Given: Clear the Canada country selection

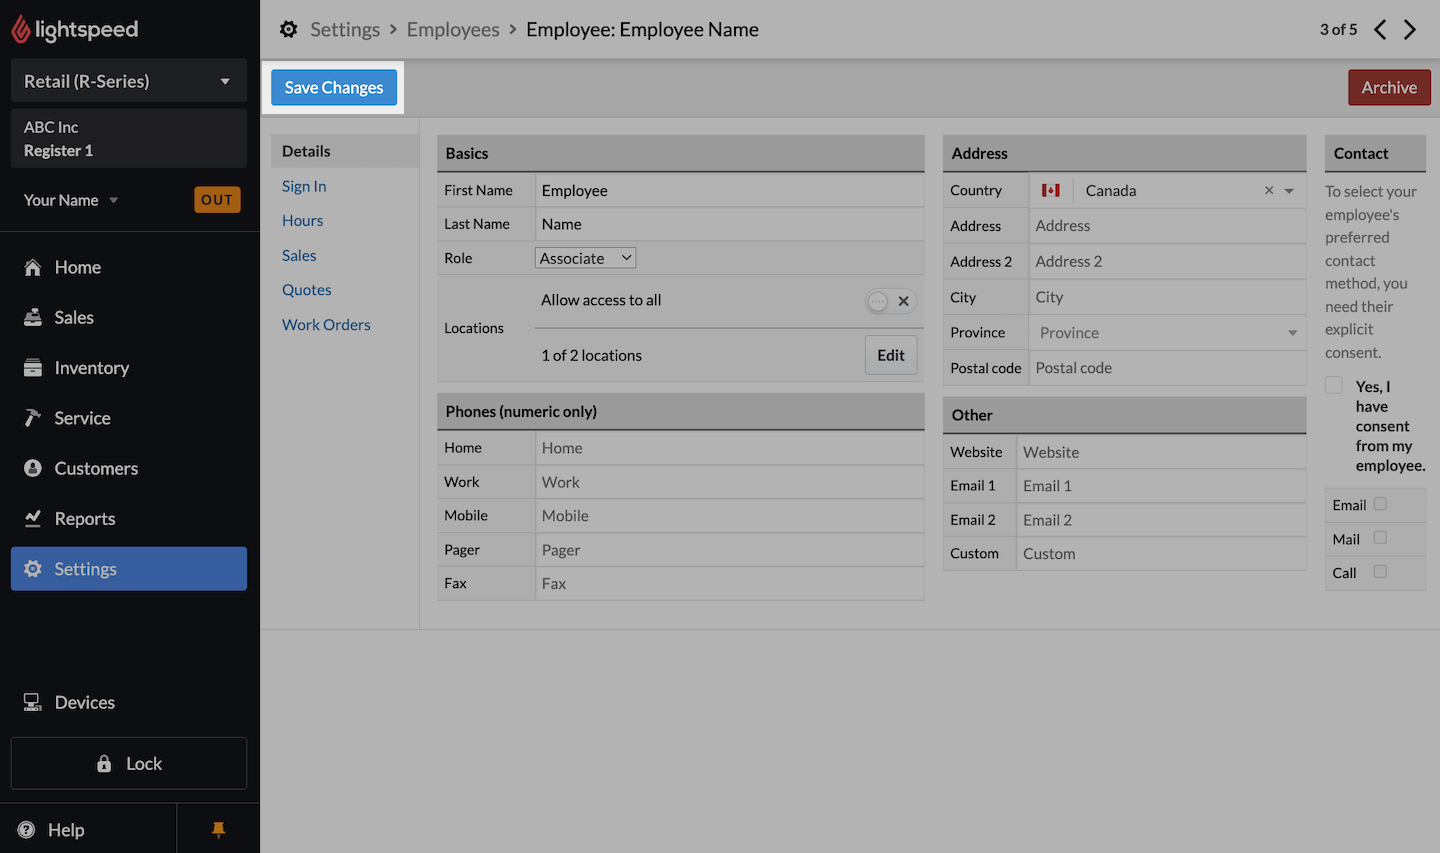Looking at the screenshot, I should click(1269, 190).
